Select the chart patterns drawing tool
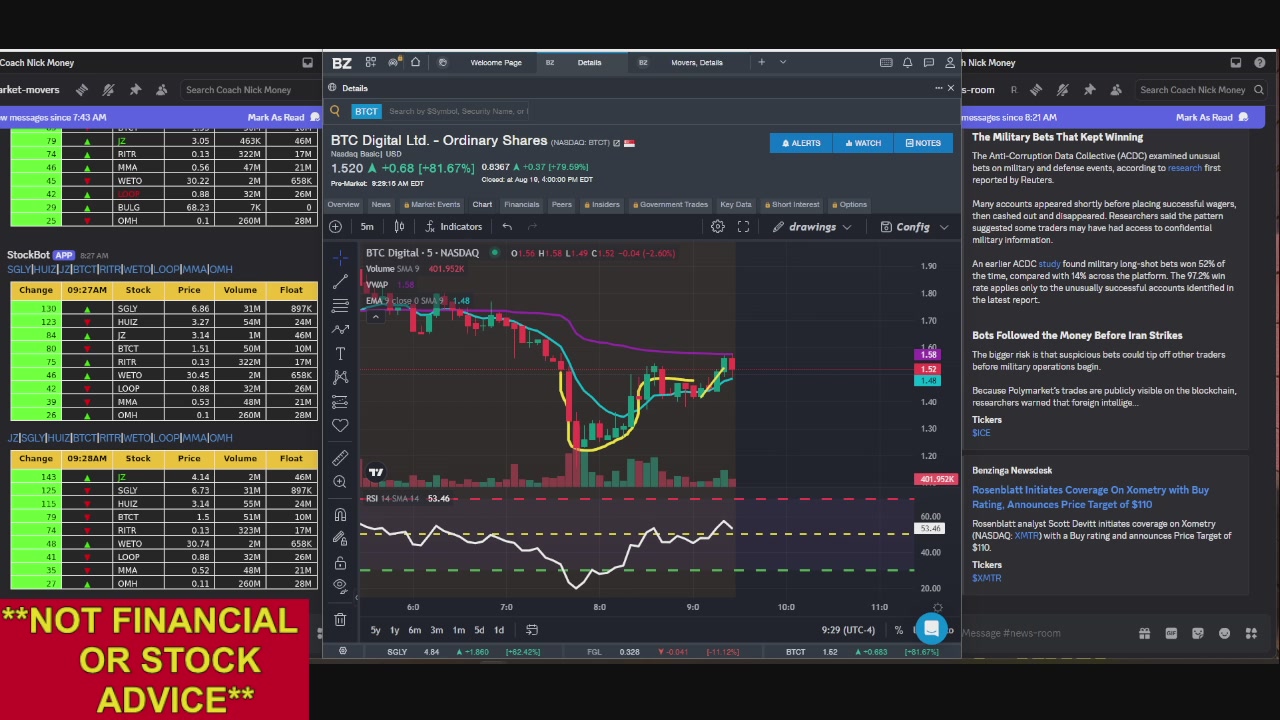The width and height of the screenshot is (1280, 720). point(340,377)
